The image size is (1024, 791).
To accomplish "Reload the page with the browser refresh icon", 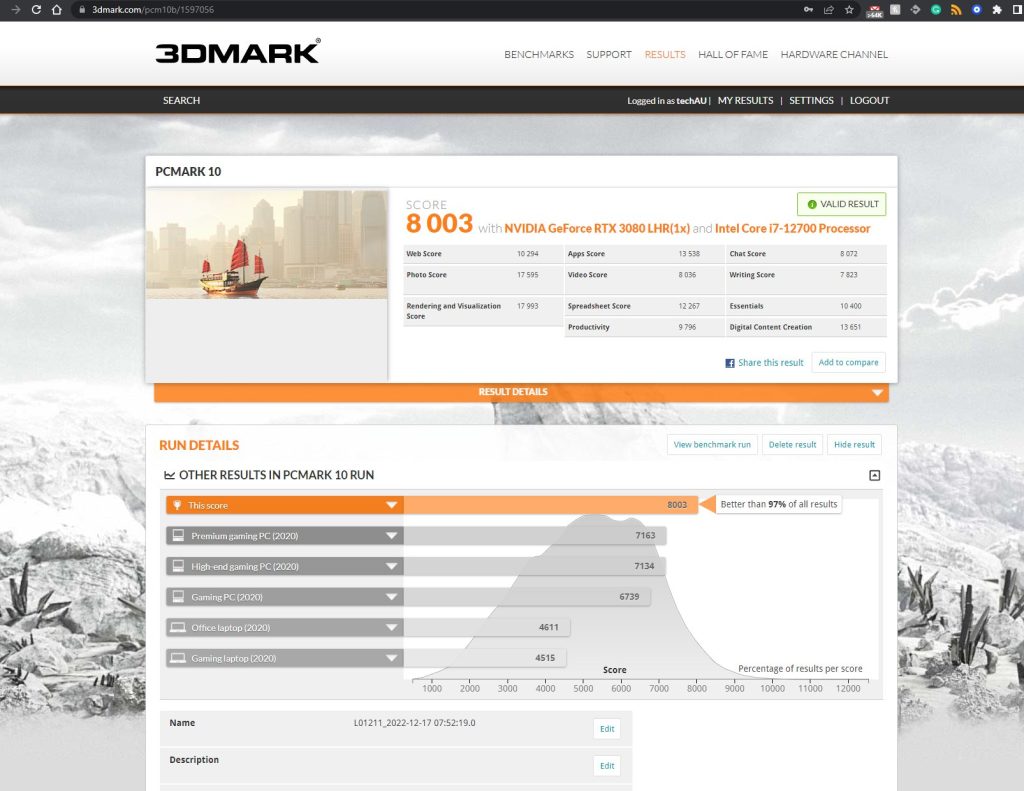I will click(x=36, y=10).
